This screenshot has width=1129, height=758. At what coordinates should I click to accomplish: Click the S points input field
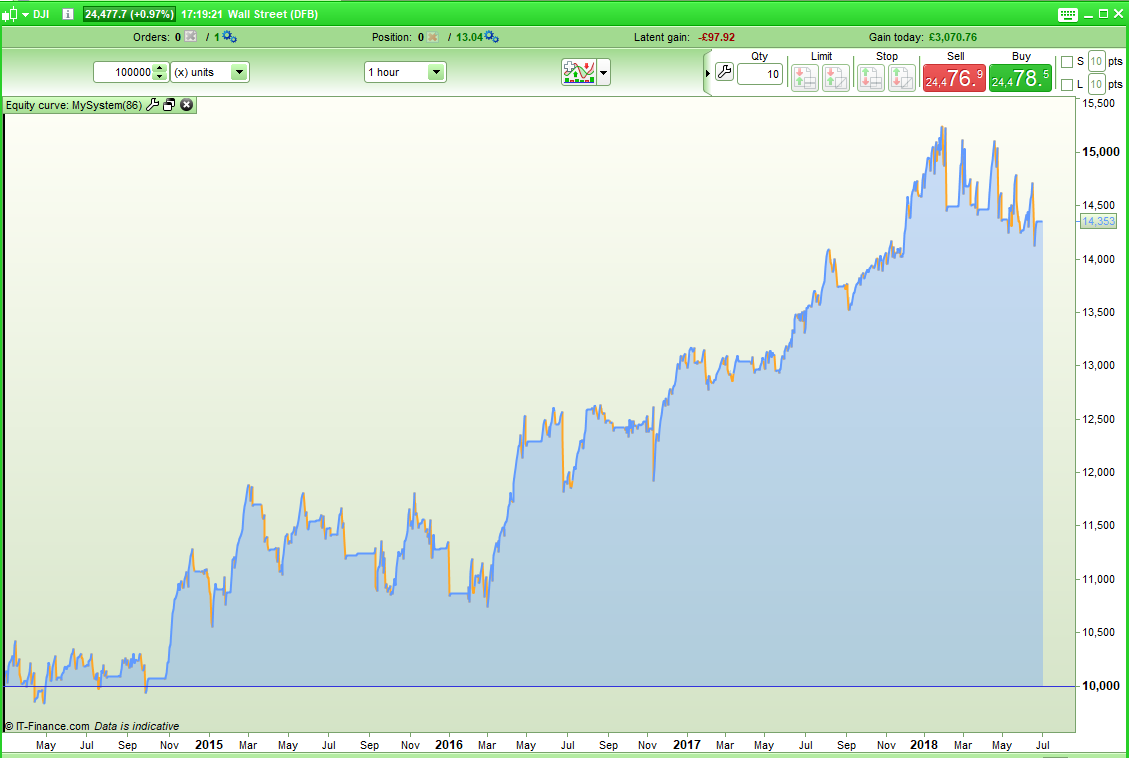pyautogui.click(x=1096, y=61)
